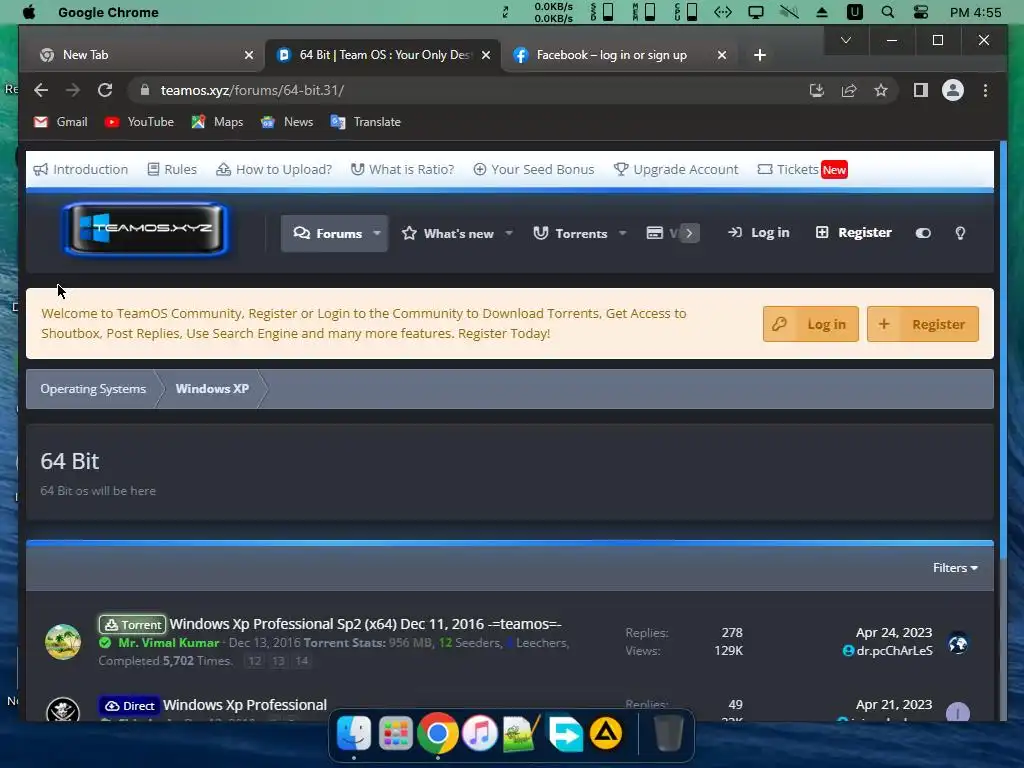1024x768 pixels.
Task: Click Log in in the nav bar
Action: coord(759,232)
